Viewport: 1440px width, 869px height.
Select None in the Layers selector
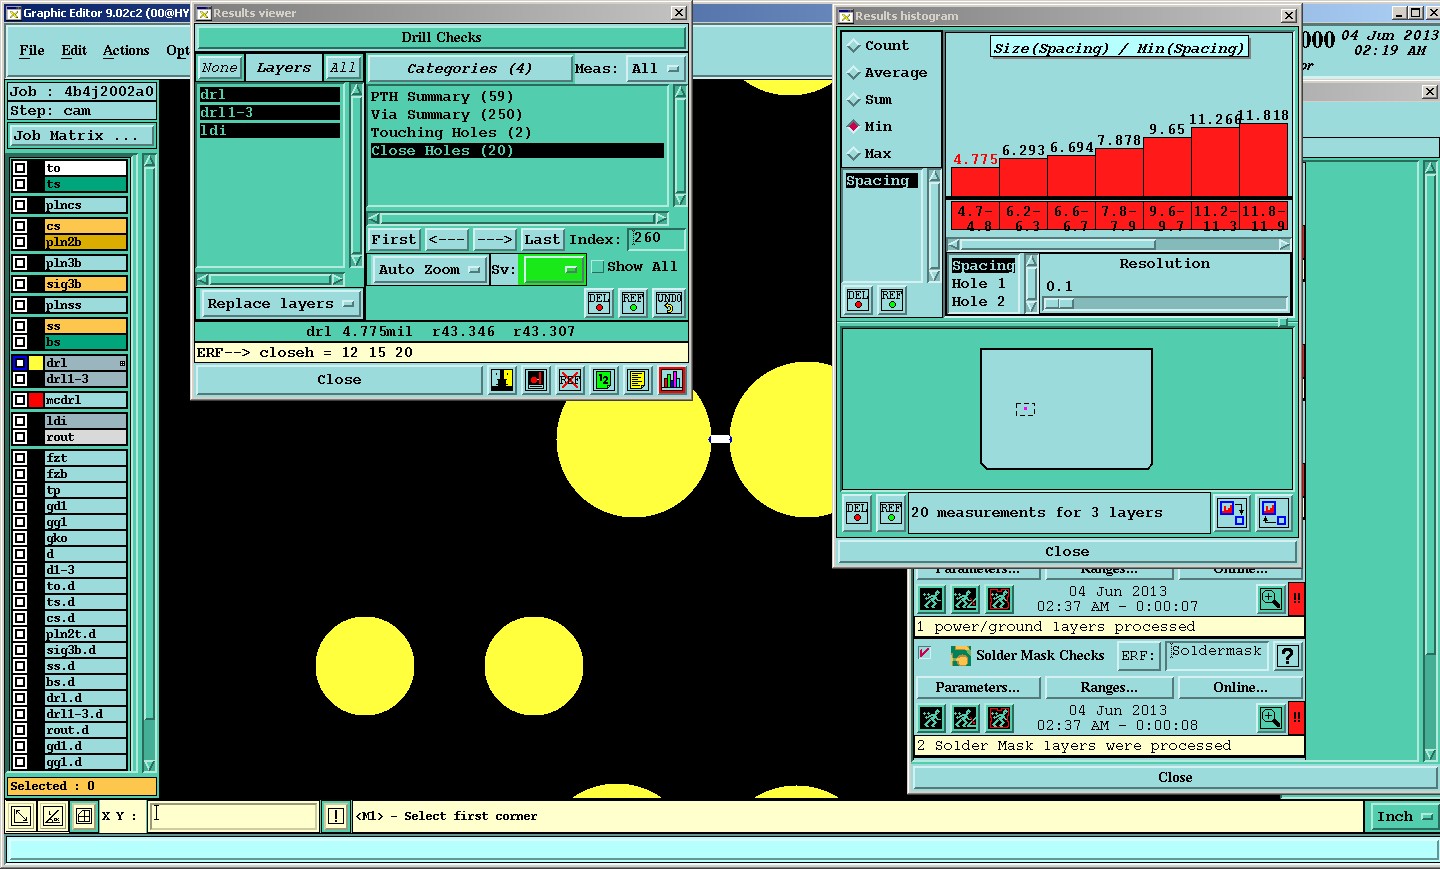pos(219,68)
